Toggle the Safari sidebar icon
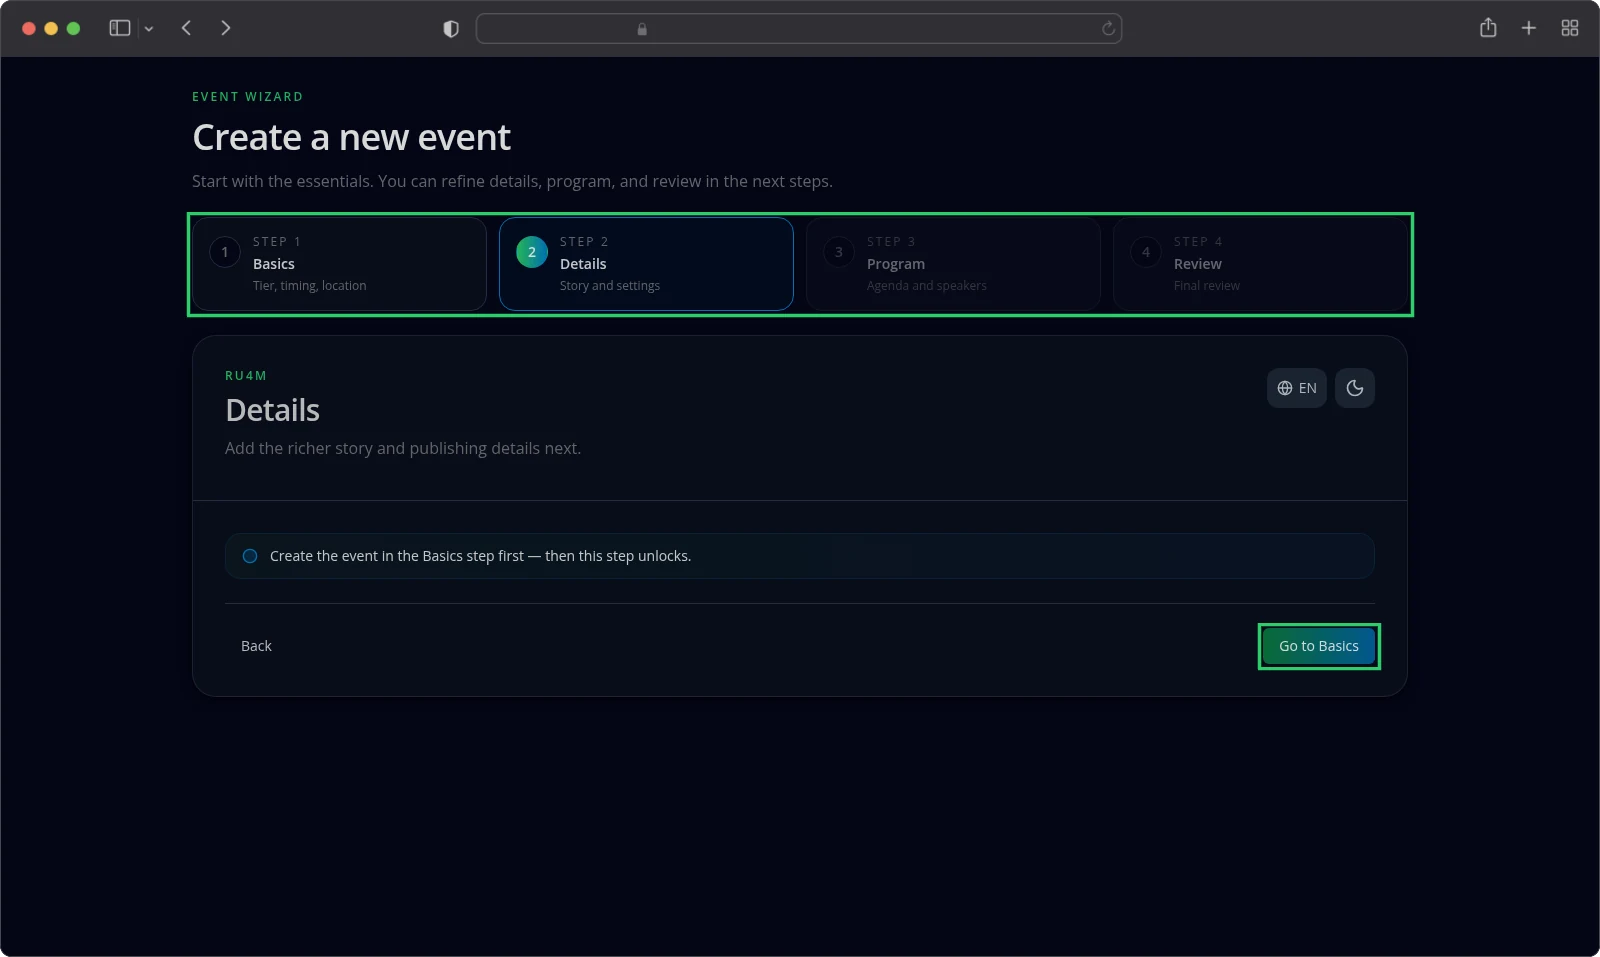This screenshot has width=1600, height=957. point(120,28)
